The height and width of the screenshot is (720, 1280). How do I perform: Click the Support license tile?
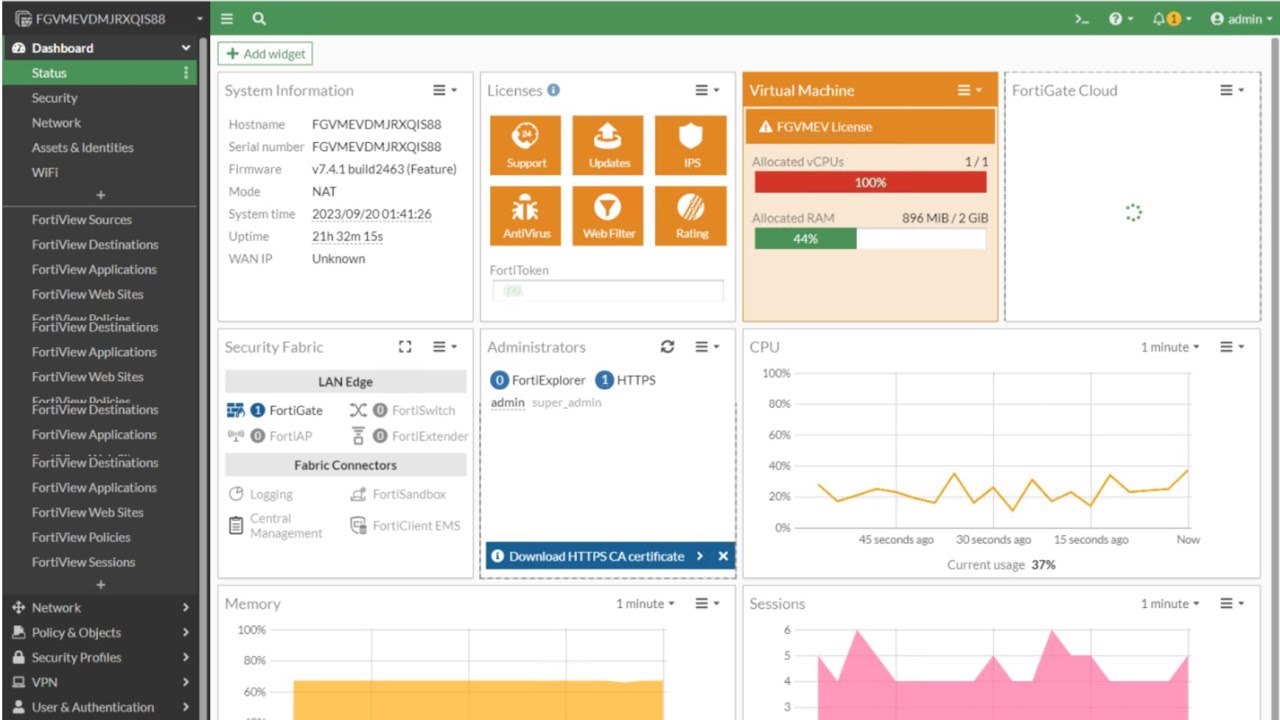(x=526, y=145)
